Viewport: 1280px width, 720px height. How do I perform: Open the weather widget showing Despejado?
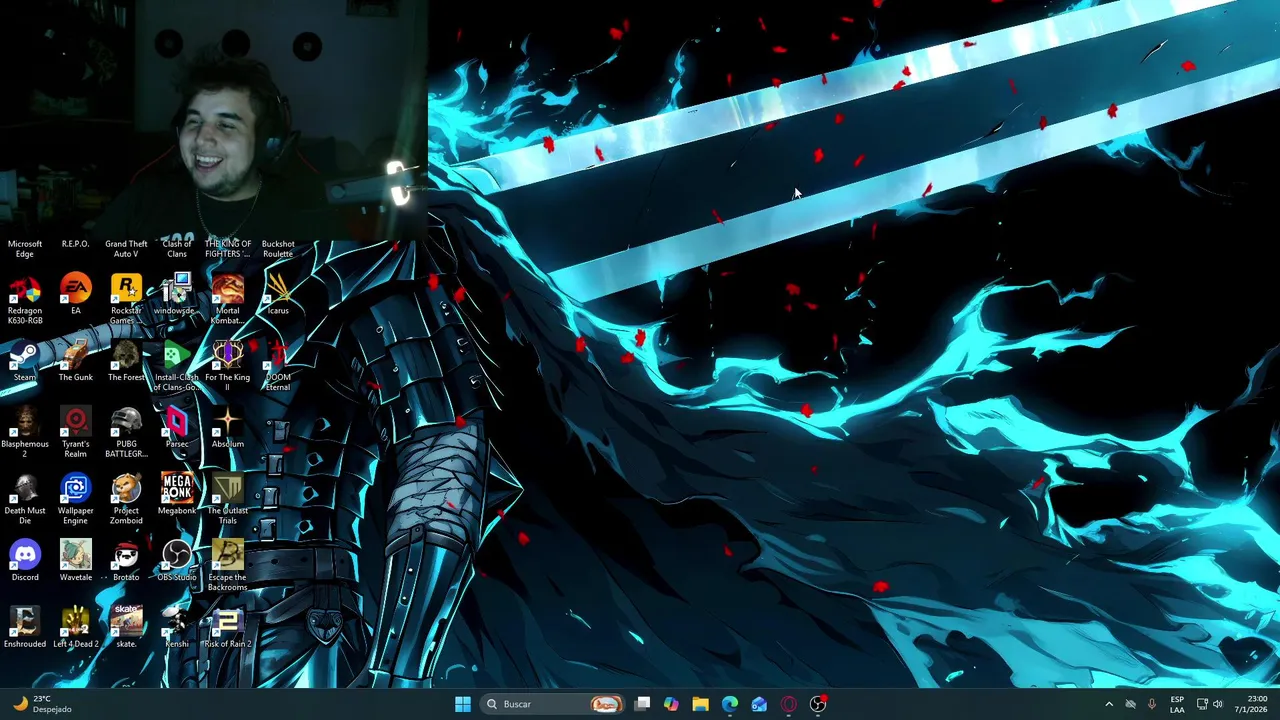tap(43, 704)
